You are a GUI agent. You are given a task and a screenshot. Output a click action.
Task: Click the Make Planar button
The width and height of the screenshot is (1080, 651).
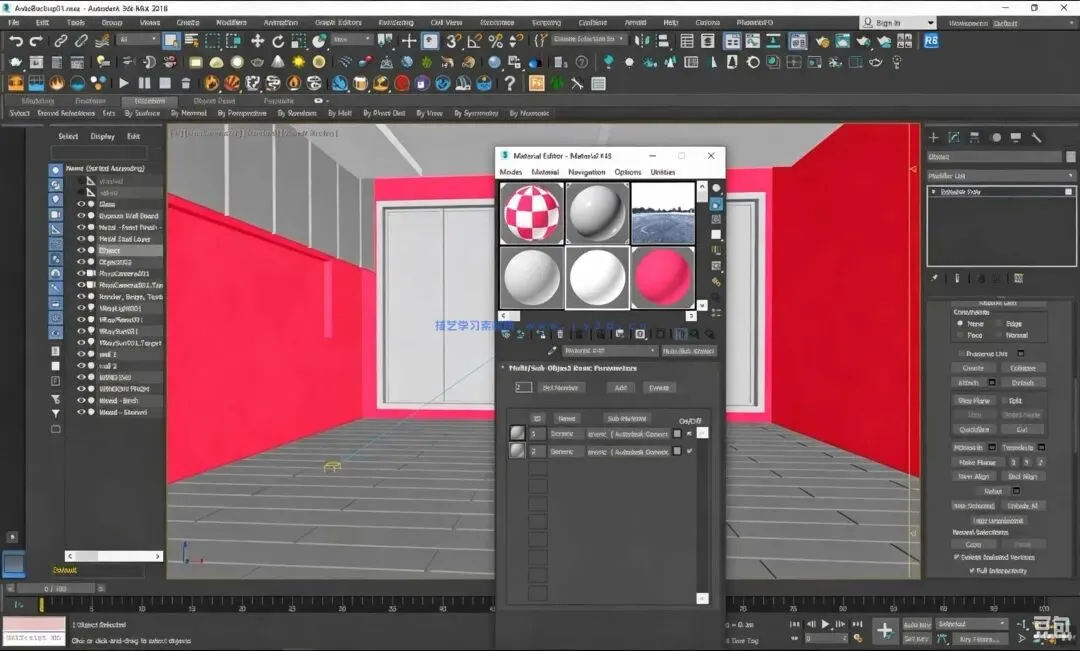point(977,462)
